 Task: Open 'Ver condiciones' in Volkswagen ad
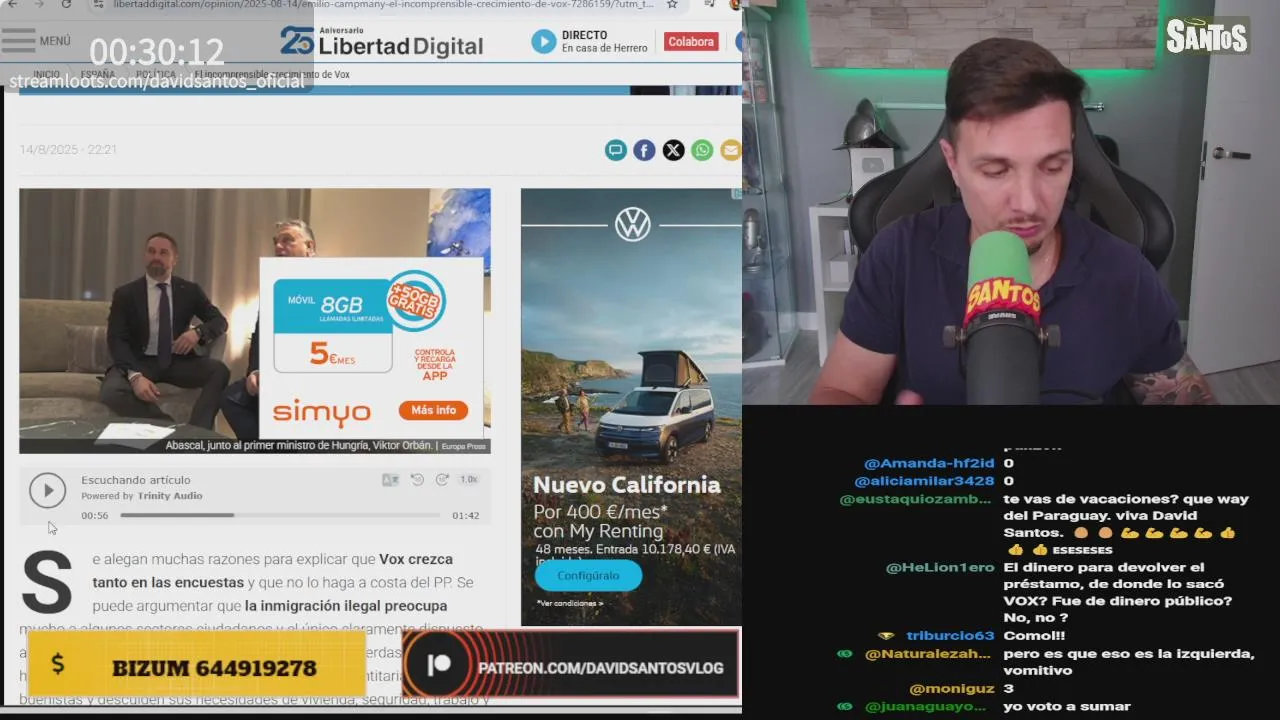click(570, 603)
